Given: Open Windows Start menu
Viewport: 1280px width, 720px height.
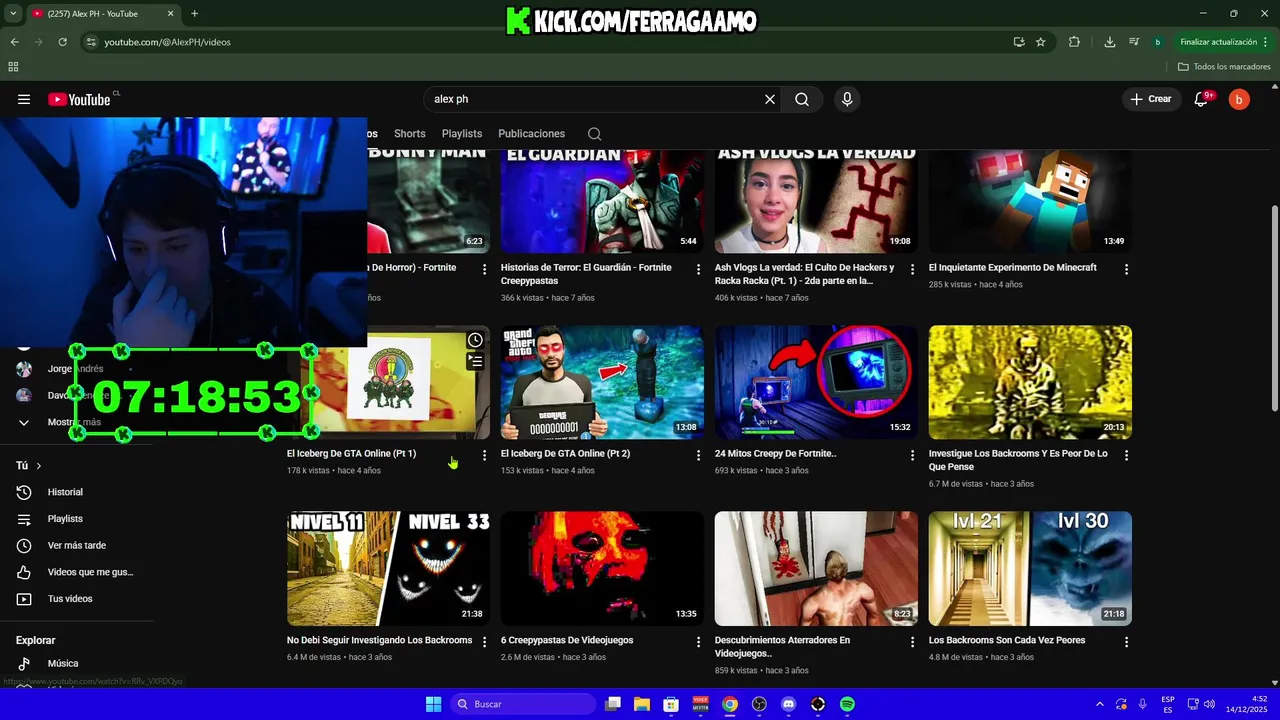Looking at the screenshot, I should [433, 704].
